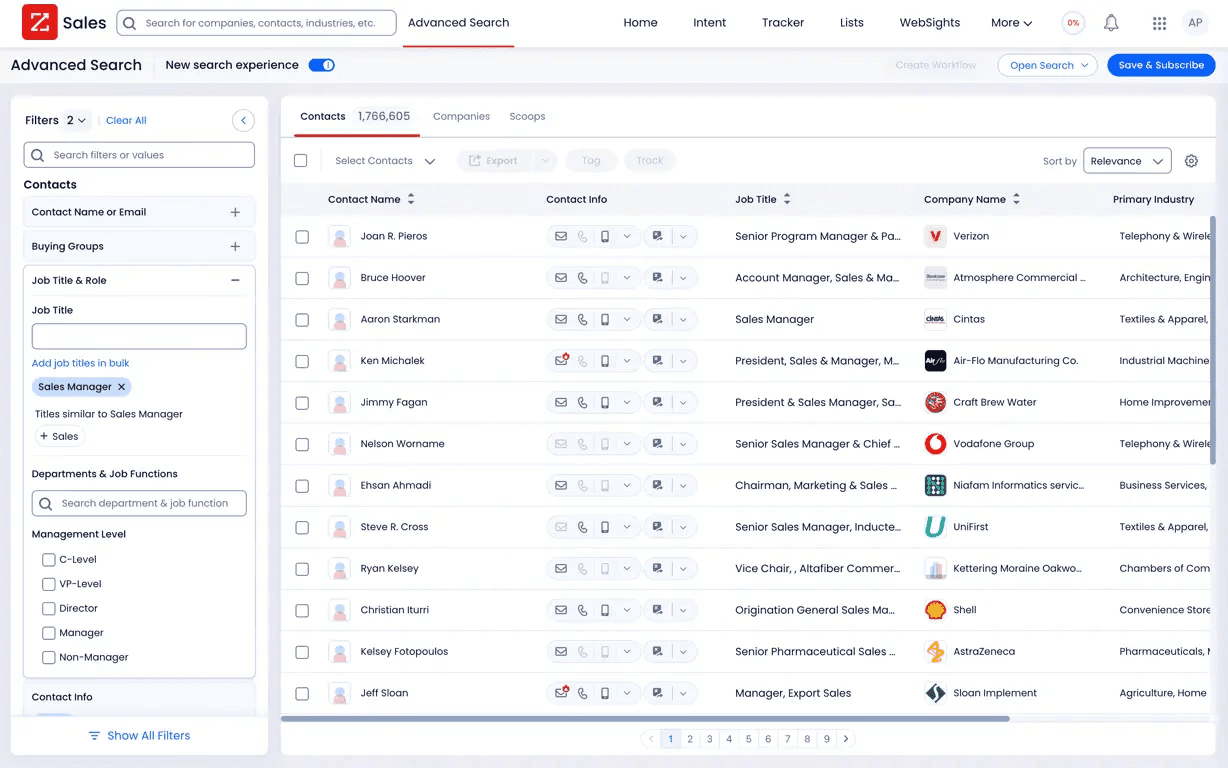Click email icon for Ken Michalek
The width and height of the screenshot is (1228, 768).
[x=561, y=361]
